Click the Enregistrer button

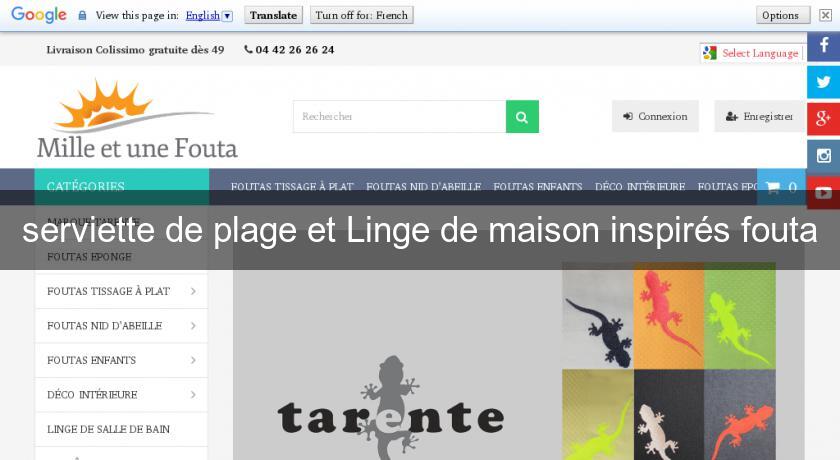tap(760, 116)
